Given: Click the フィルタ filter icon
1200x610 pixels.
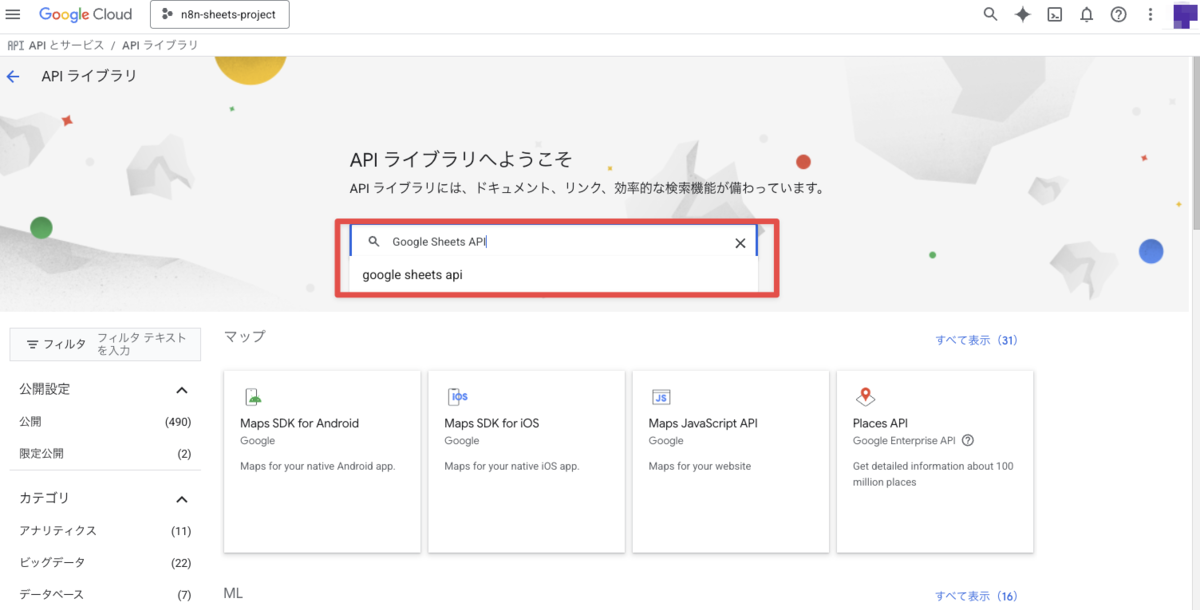Looking at the screenshot, I should tap(33, 344).
